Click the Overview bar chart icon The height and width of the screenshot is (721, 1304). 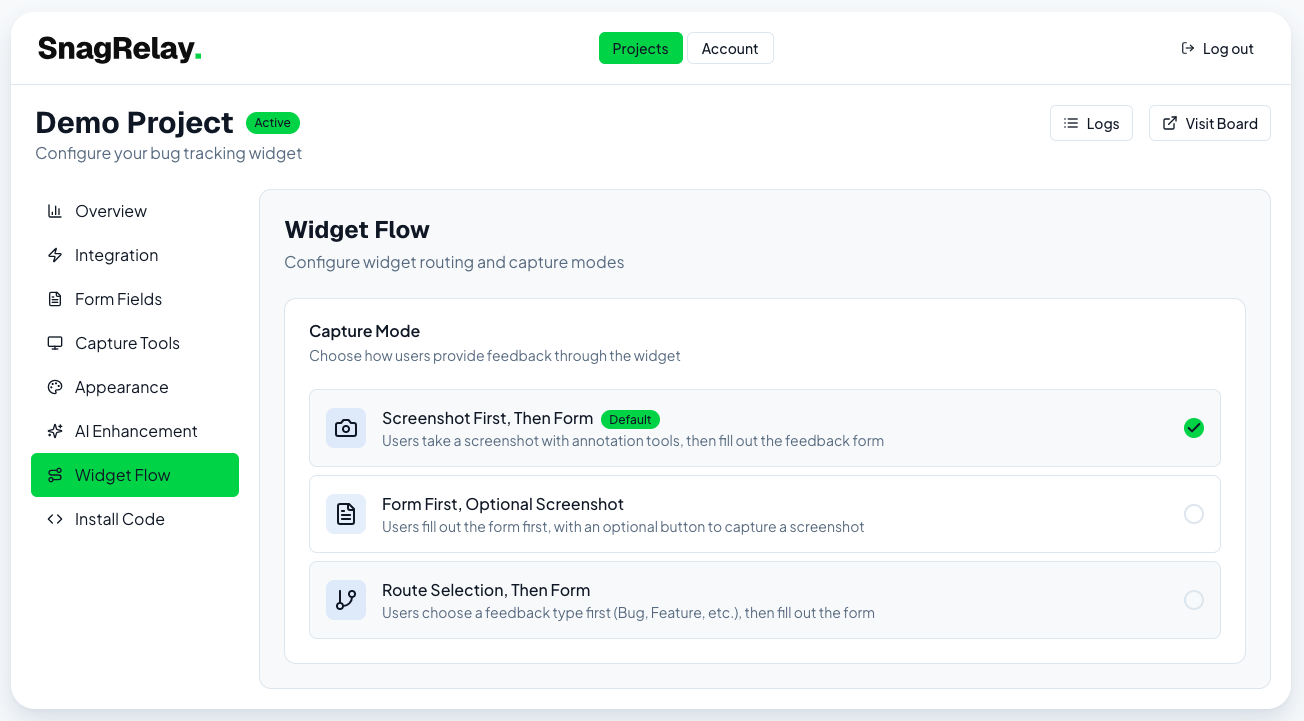pyautogui.click(x=55, y=211)
